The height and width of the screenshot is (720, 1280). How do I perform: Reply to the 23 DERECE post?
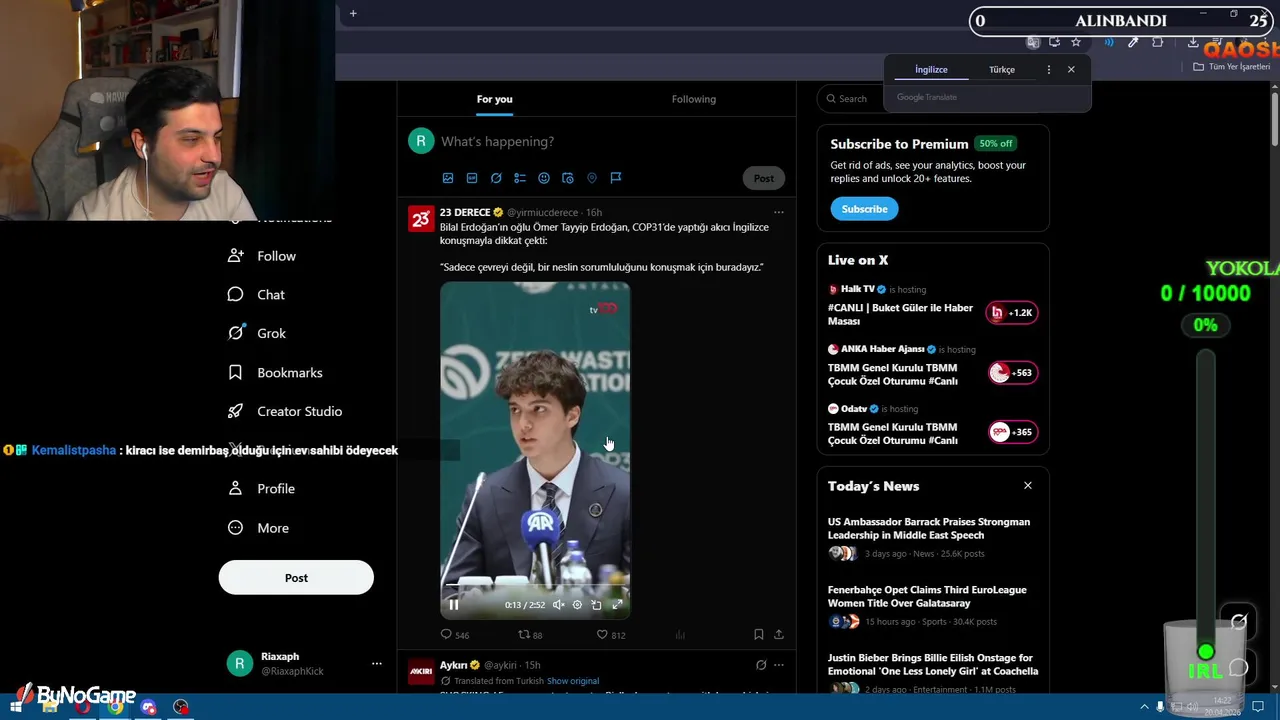point(455,634)
